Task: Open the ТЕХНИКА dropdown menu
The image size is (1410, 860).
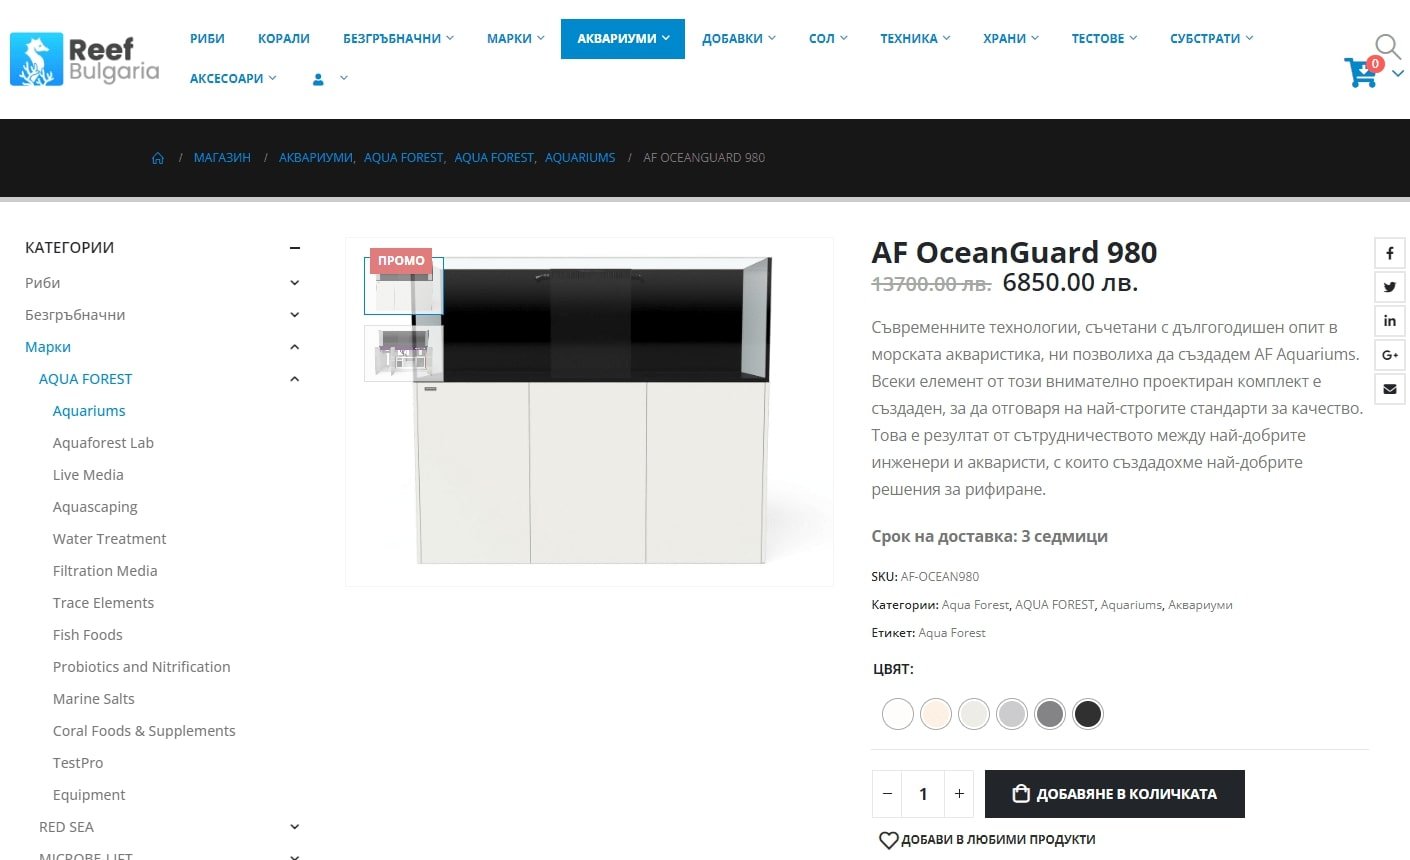Action: (915, 39)
